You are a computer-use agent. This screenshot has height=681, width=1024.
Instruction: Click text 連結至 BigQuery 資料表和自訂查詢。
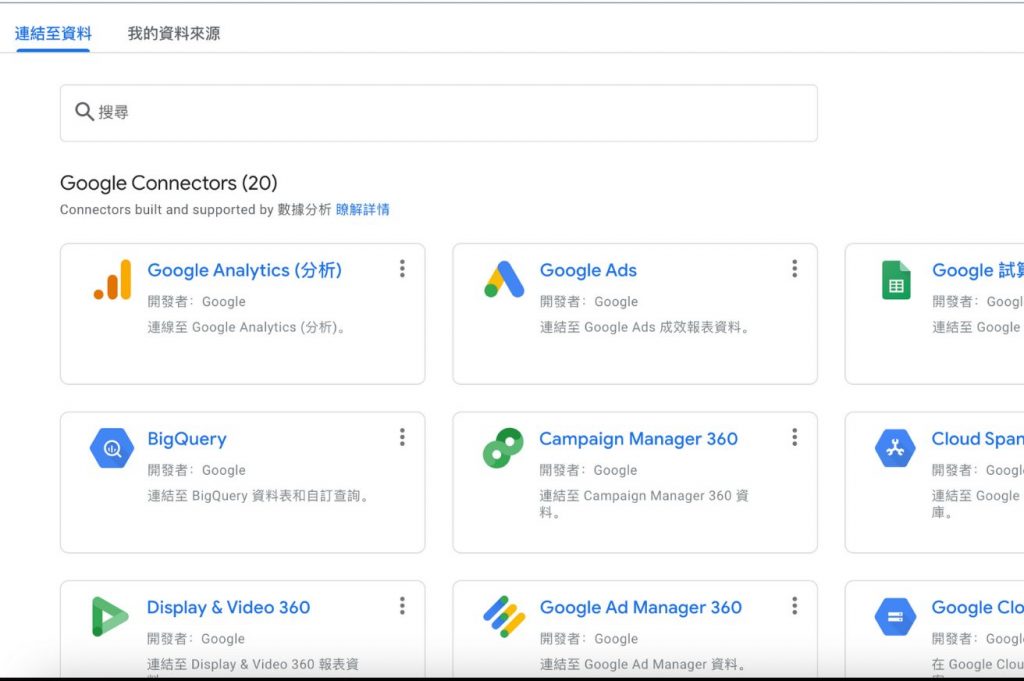[x=258, y=496]
